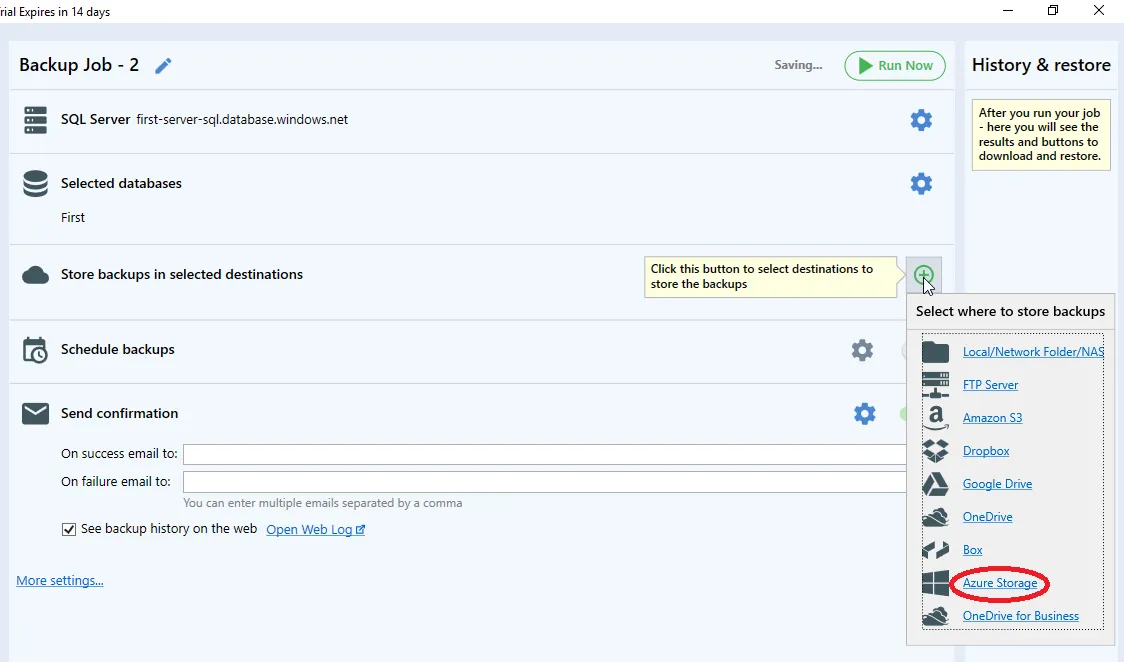Choose Local/Network Folder/NAS destination

[x=1033, y=352]
